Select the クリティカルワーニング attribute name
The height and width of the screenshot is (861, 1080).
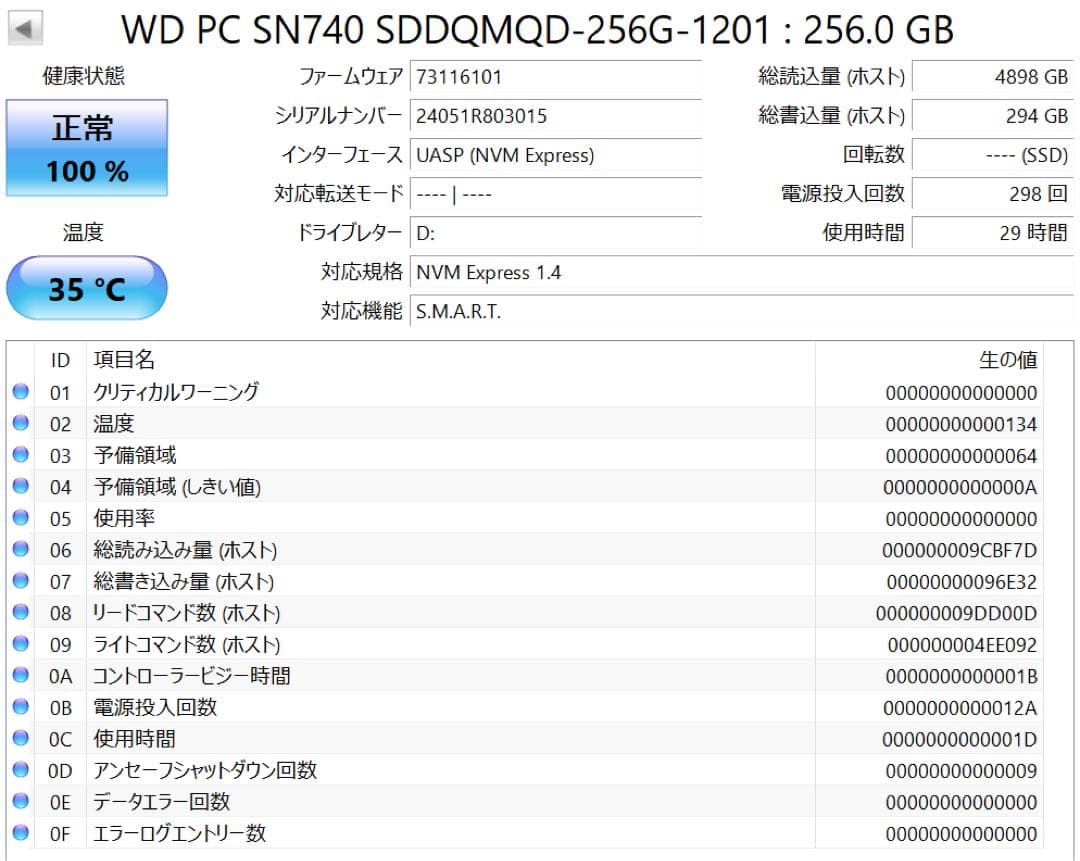click(176, 391)
